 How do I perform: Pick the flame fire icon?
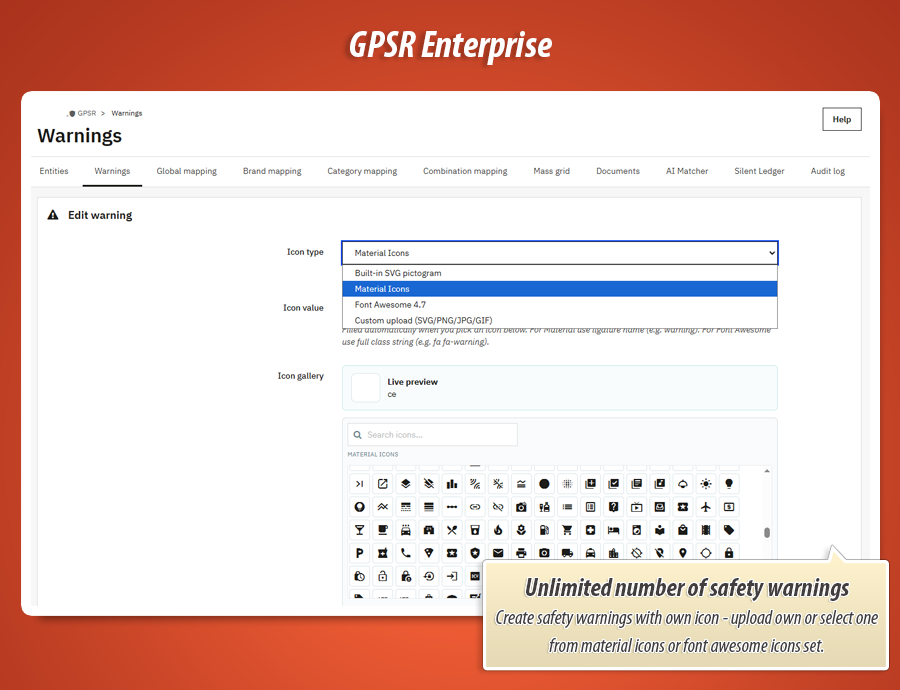[x=498, y=530]
